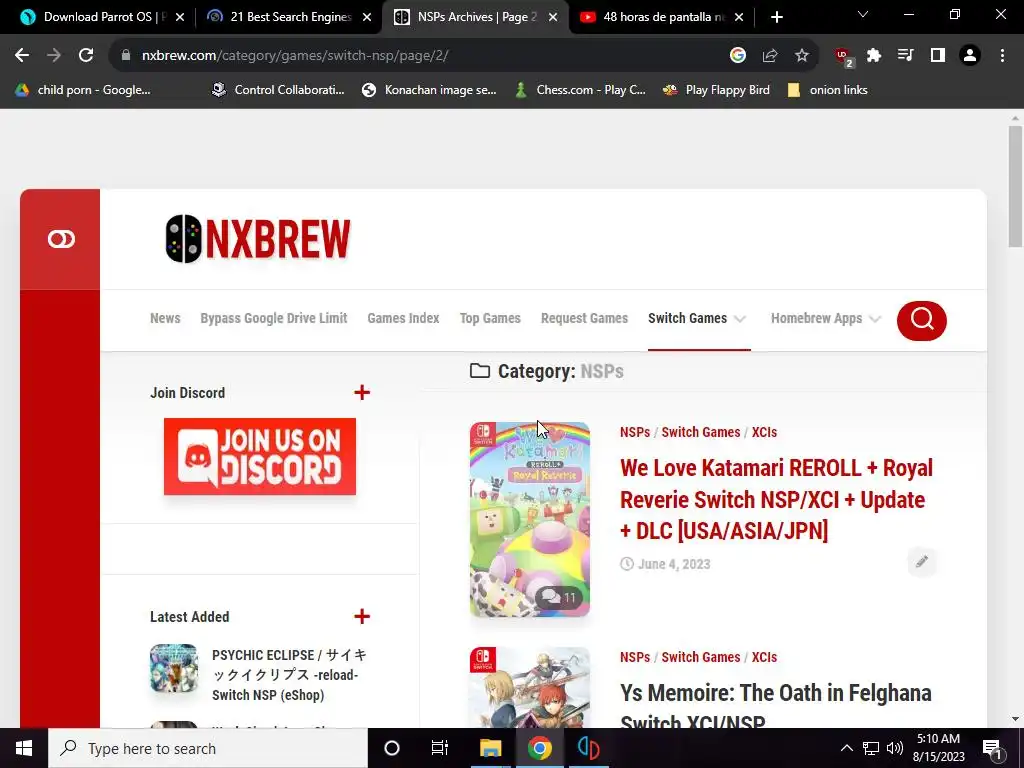Screen dimensions: 1024x768
Task: Open the uBlock Origin extension icon
Action: click(844, 57)
